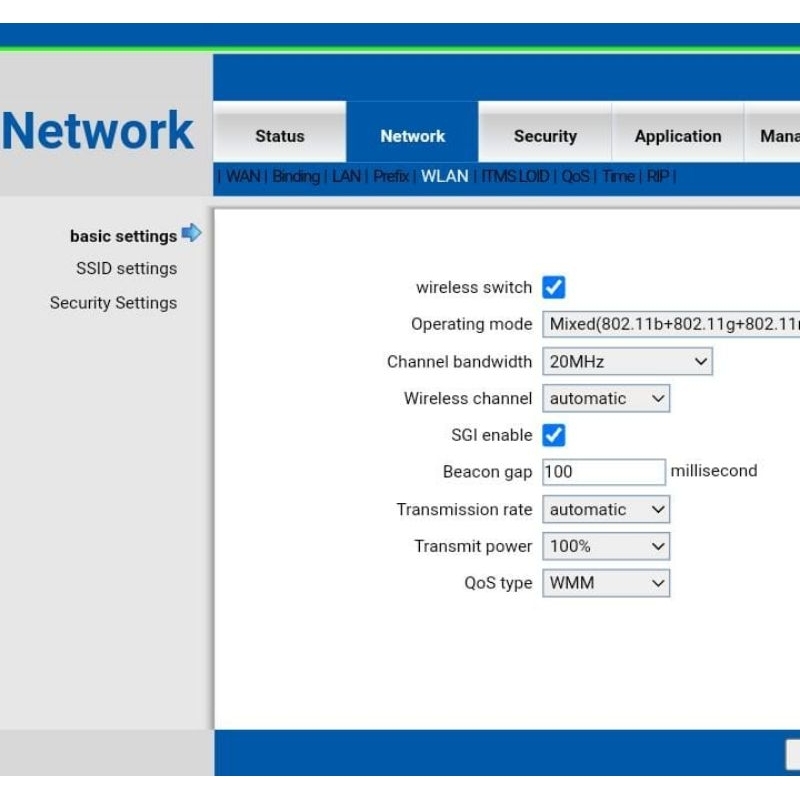Disable the SGI enable checkbox
Viewport: 800px width, 800px height.
coord(554,435)
